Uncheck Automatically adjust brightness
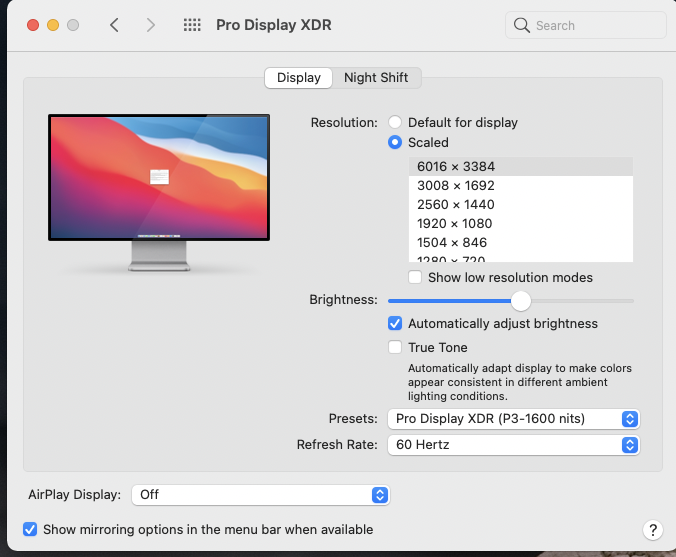The image size is (676, 557). click(x=394, y=323)
